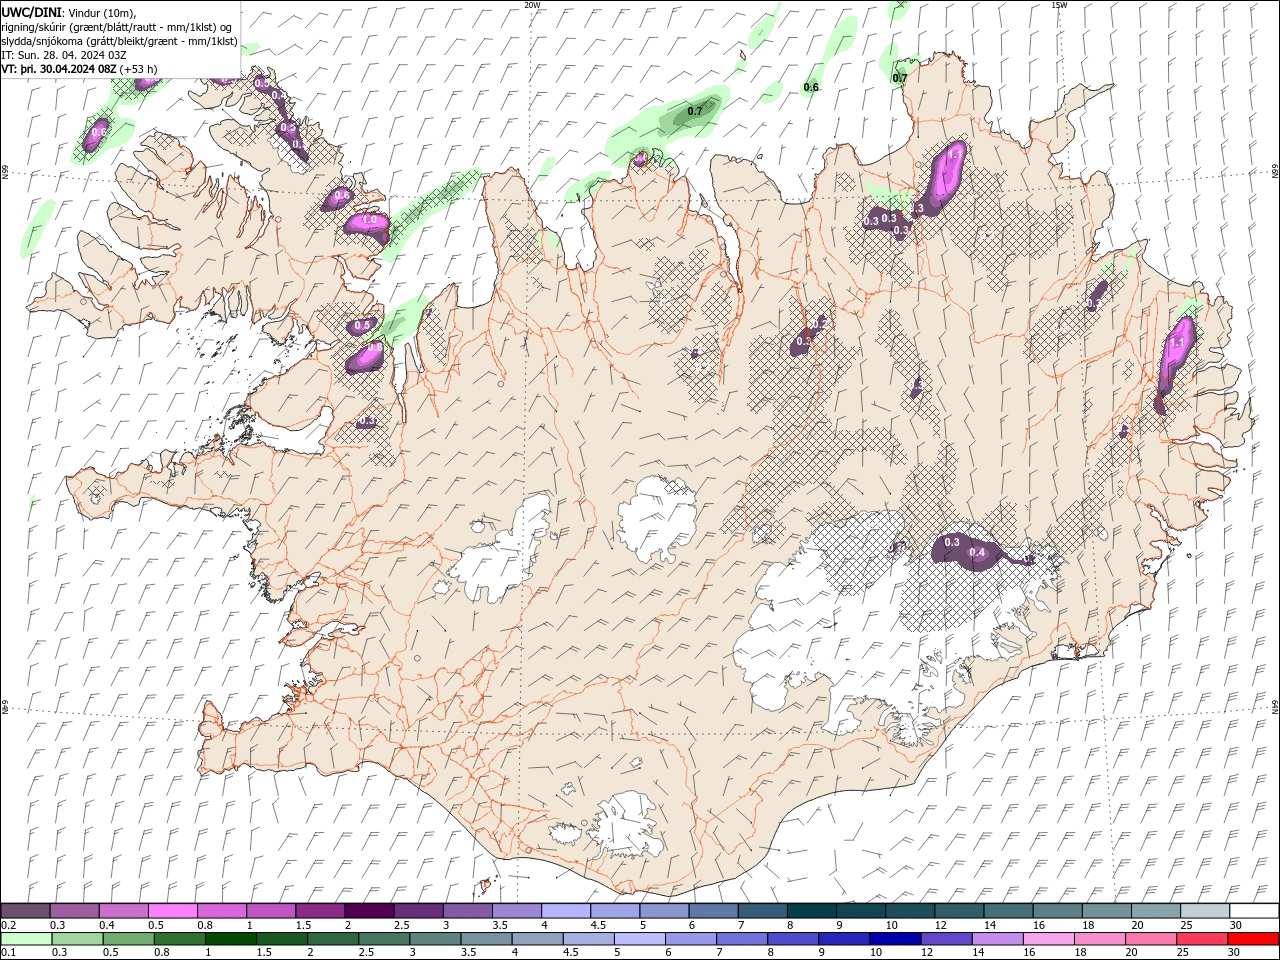Click the darkest purple 2 snow legend swatch
This screenshot has height=960, width=1280.
coord(369,911)
